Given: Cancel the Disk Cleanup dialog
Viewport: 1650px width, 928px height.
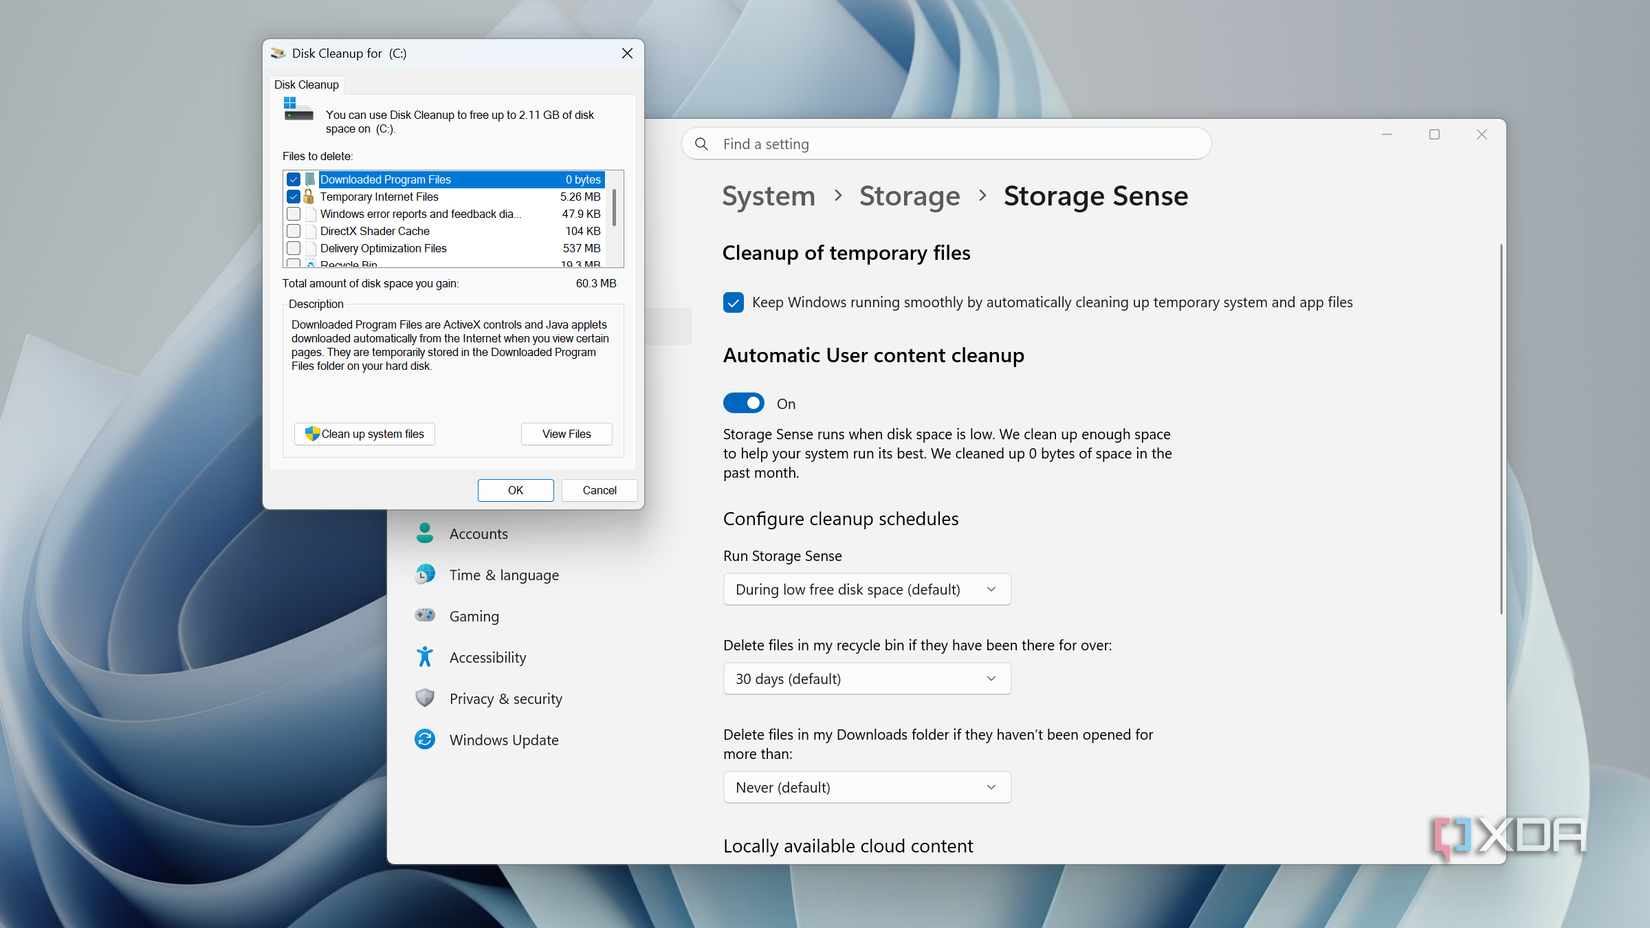Looking at the screenshot, I should 599,490.
